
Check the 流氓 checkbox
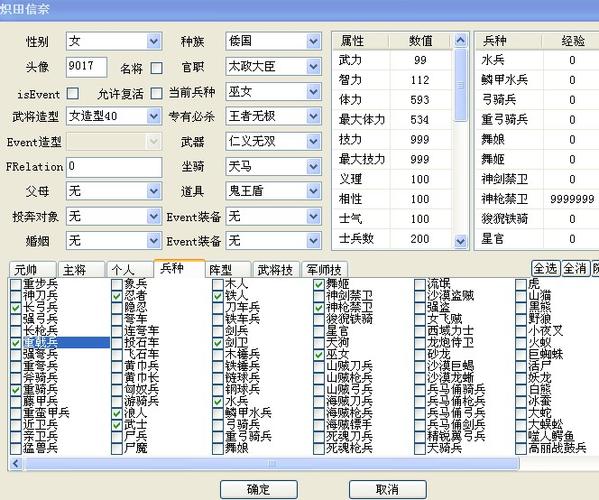(420, 285)
